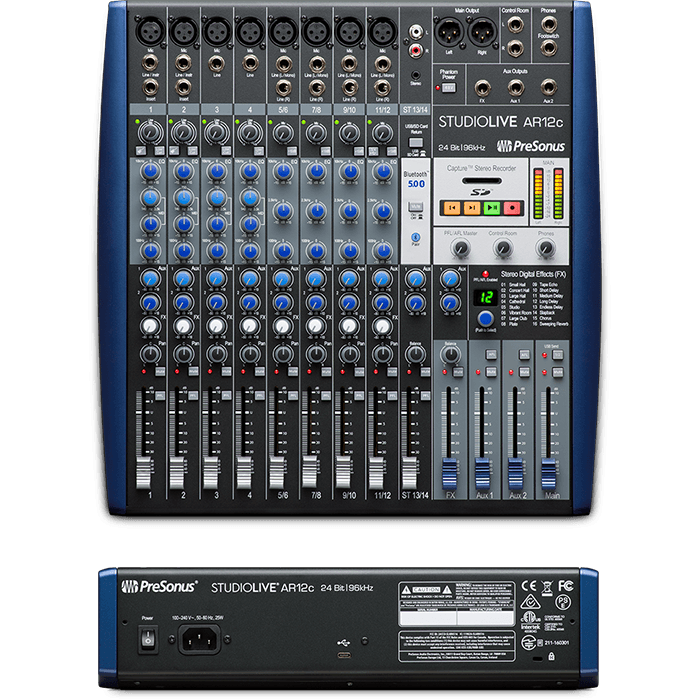The width and height of the screenshot is (700, 700).
Task: Select the rear IEC power inlet
Action: (200, 639)
